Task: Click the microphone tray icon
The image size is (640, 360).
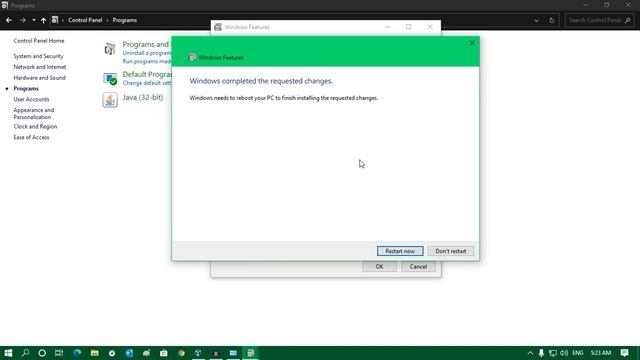Action: click(541, 353)
